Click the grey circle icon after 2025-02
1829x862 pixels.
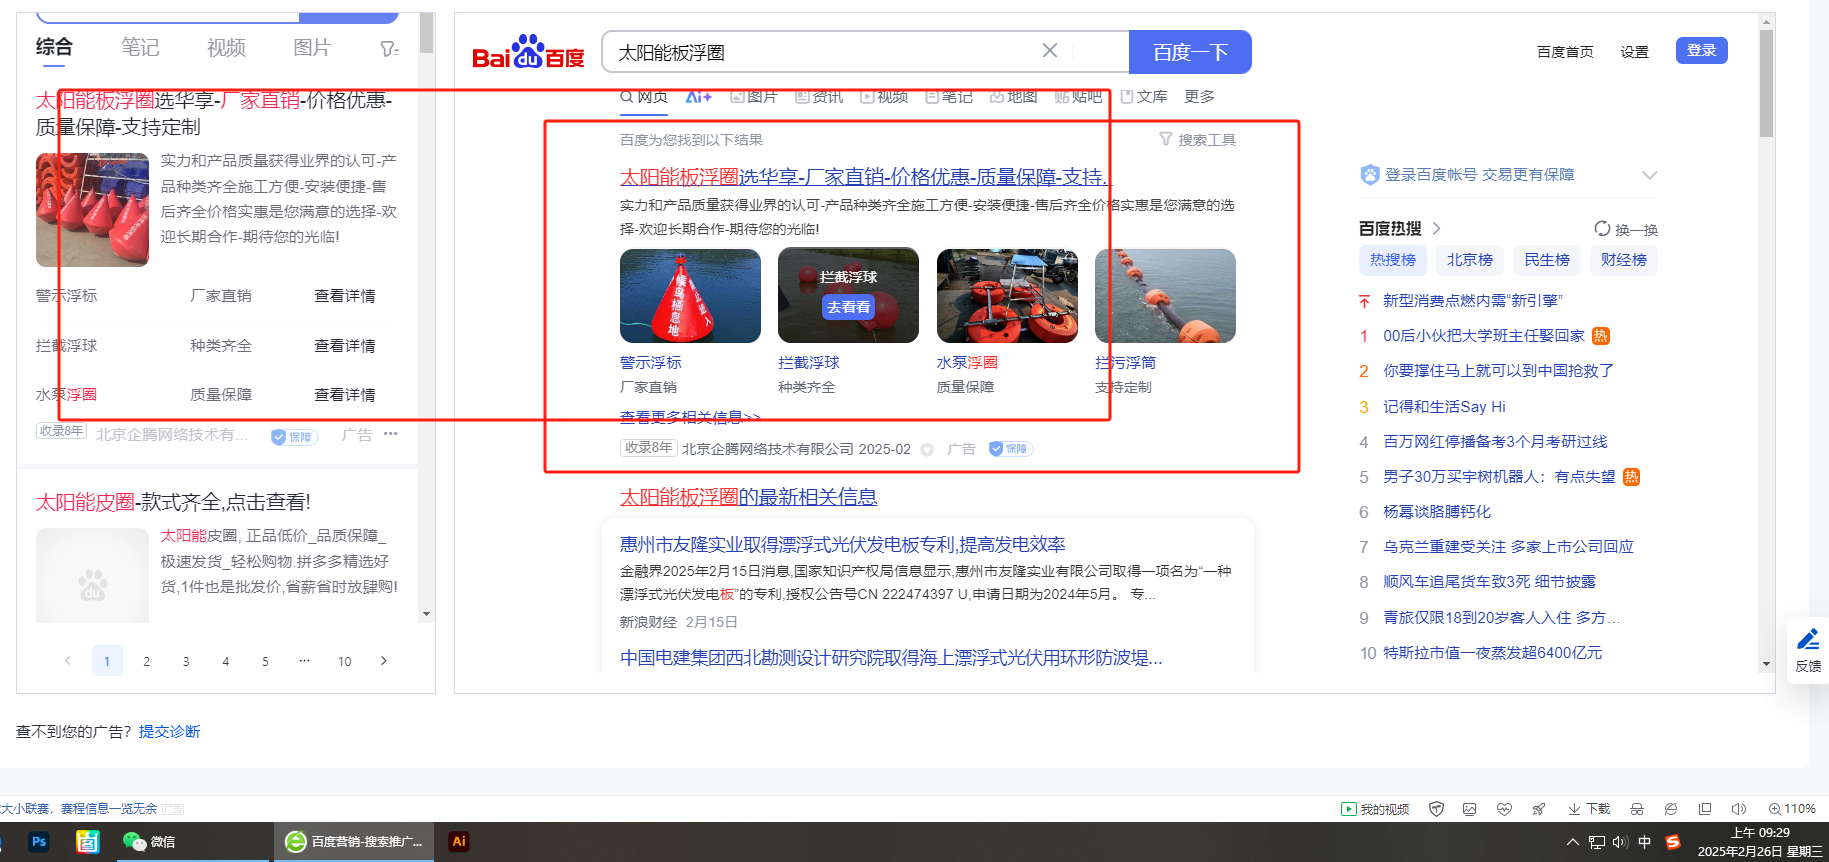[x=927, y=450]
